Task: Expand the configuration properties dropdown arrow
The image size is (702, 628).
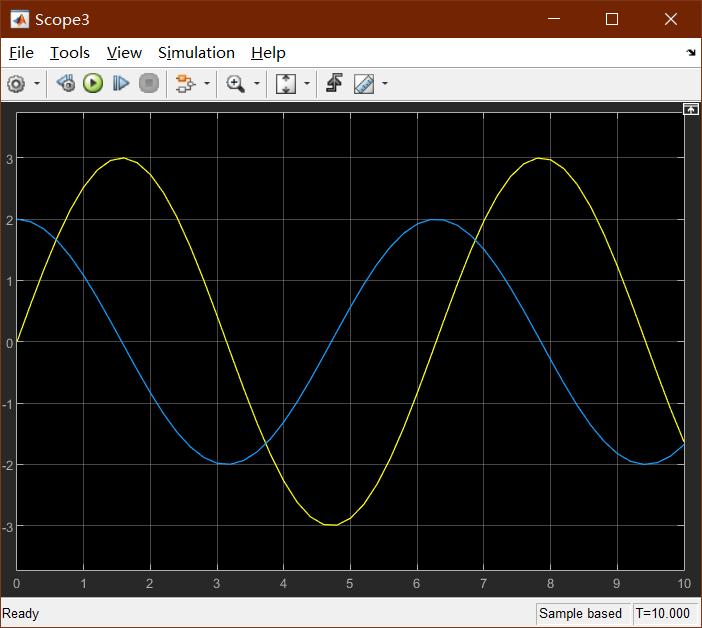Action: click(37, 84)
